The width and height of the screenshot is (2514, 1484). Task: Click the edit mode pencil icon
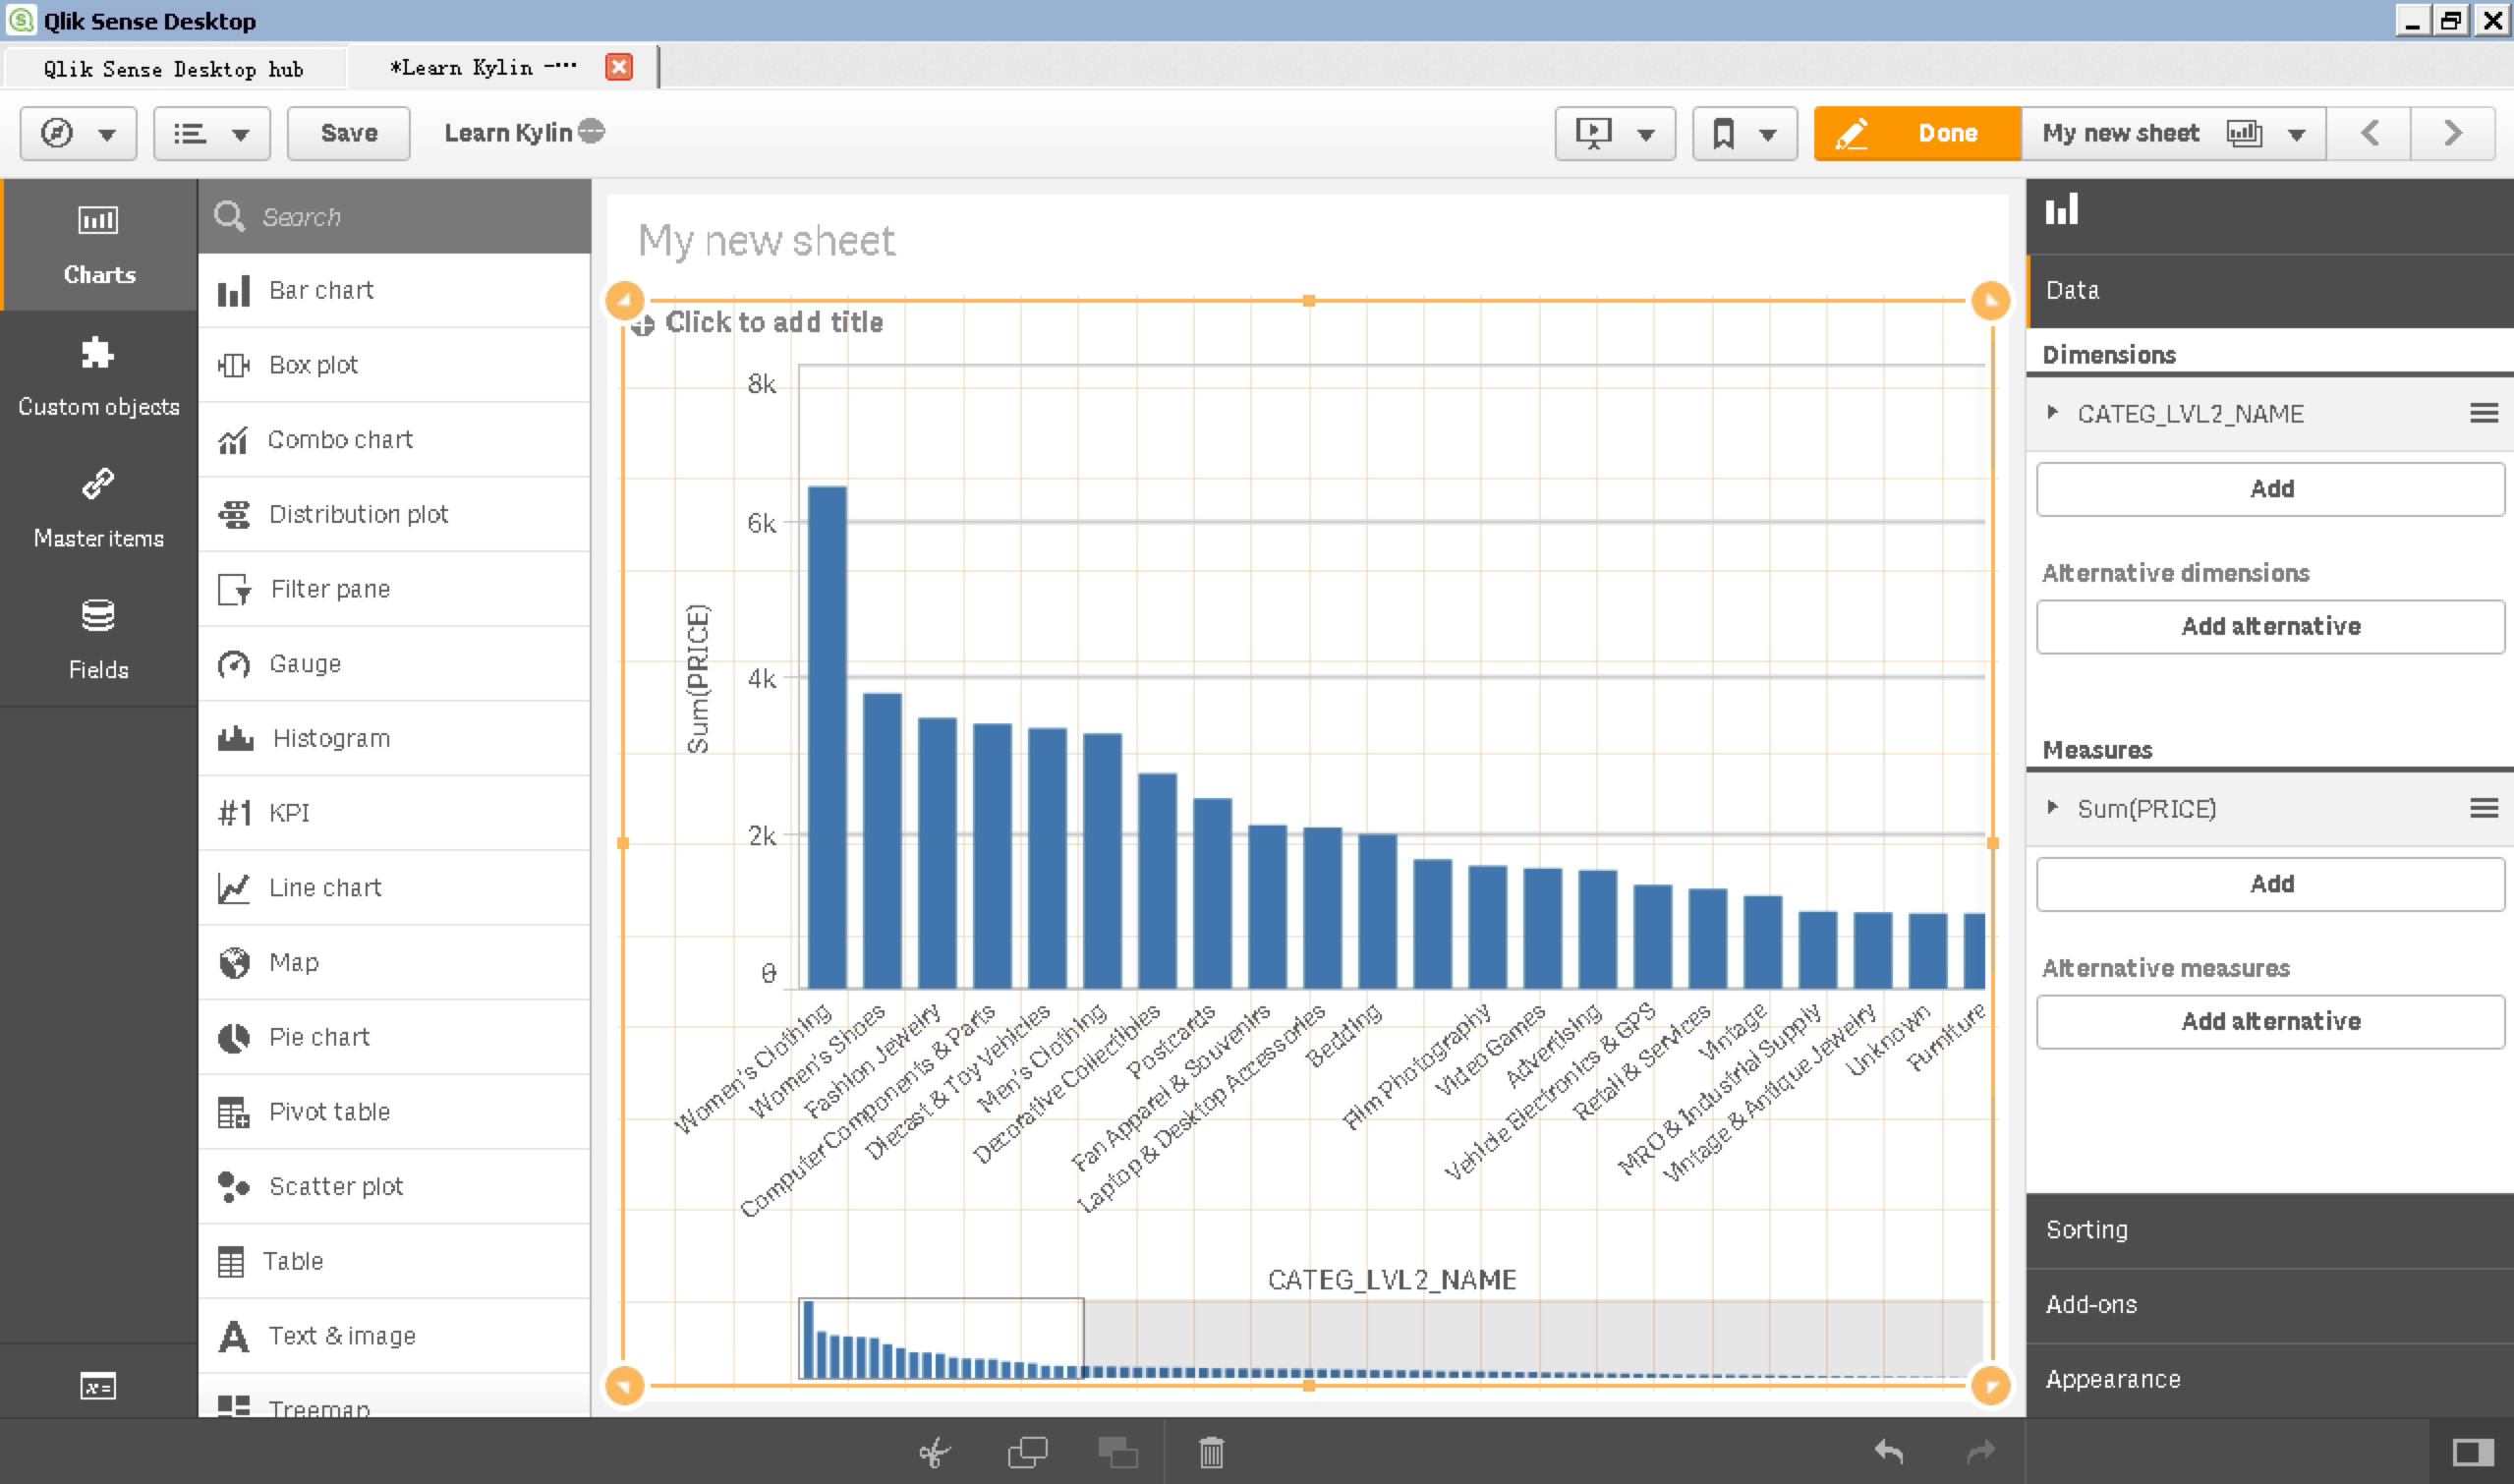pyautogui.click(x=1854, y=133)
